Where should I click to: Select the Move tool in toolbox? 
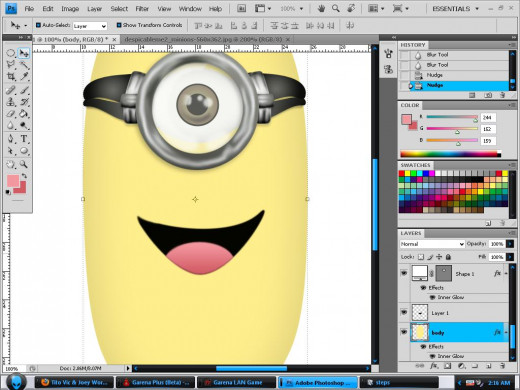(x=24, y=53)
